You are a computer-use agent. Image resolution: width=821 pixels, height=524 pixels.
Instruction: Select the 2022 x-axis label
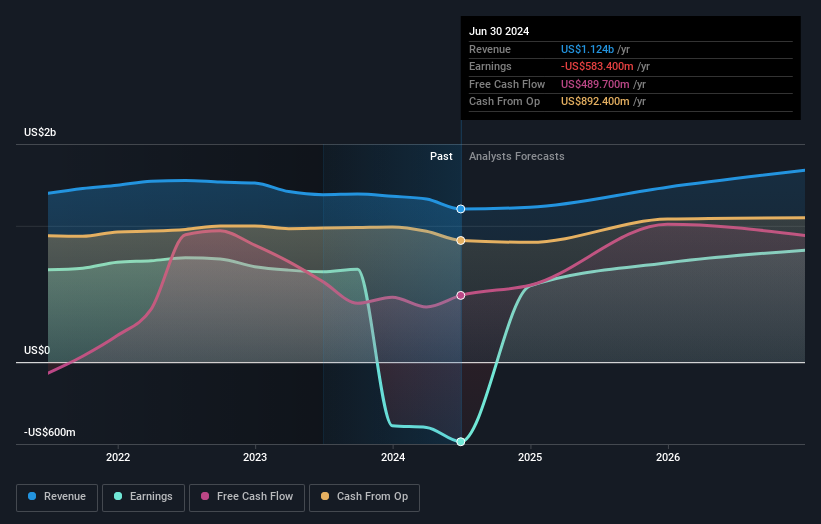click(118, 457)
